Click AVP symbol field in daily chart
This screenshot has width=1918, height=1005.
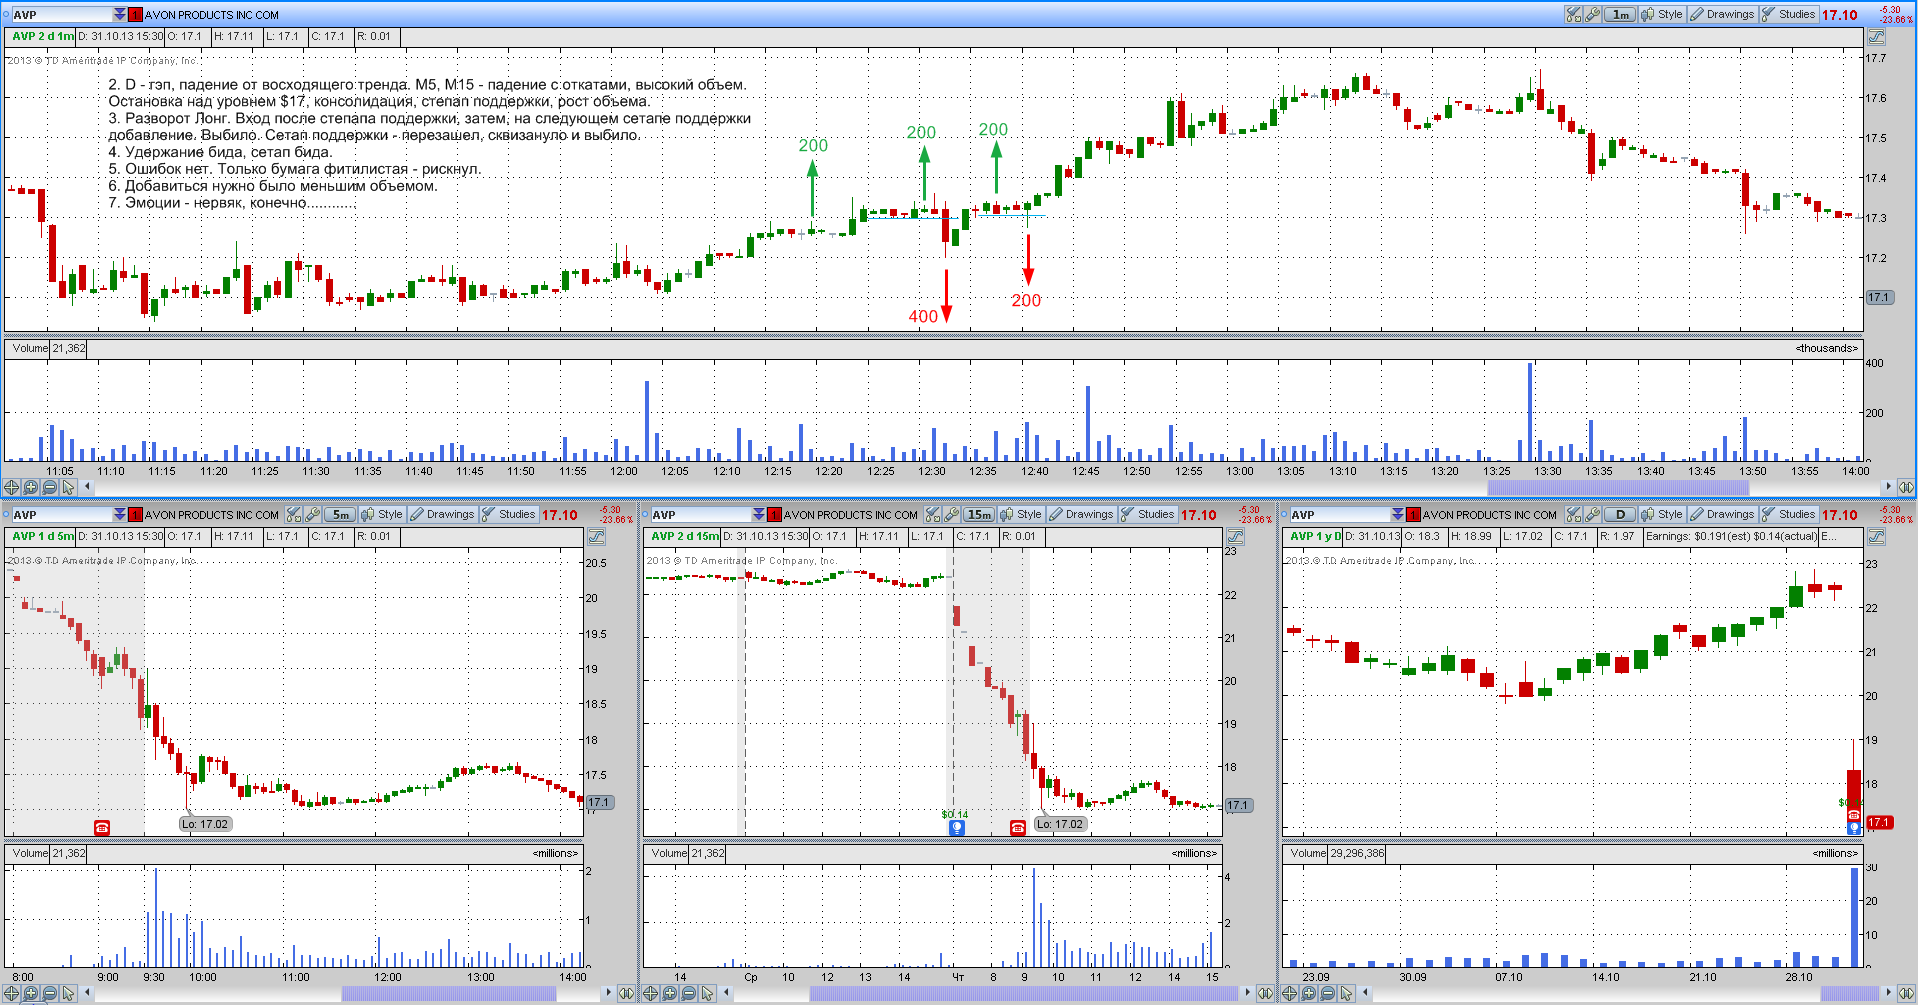1340,514
